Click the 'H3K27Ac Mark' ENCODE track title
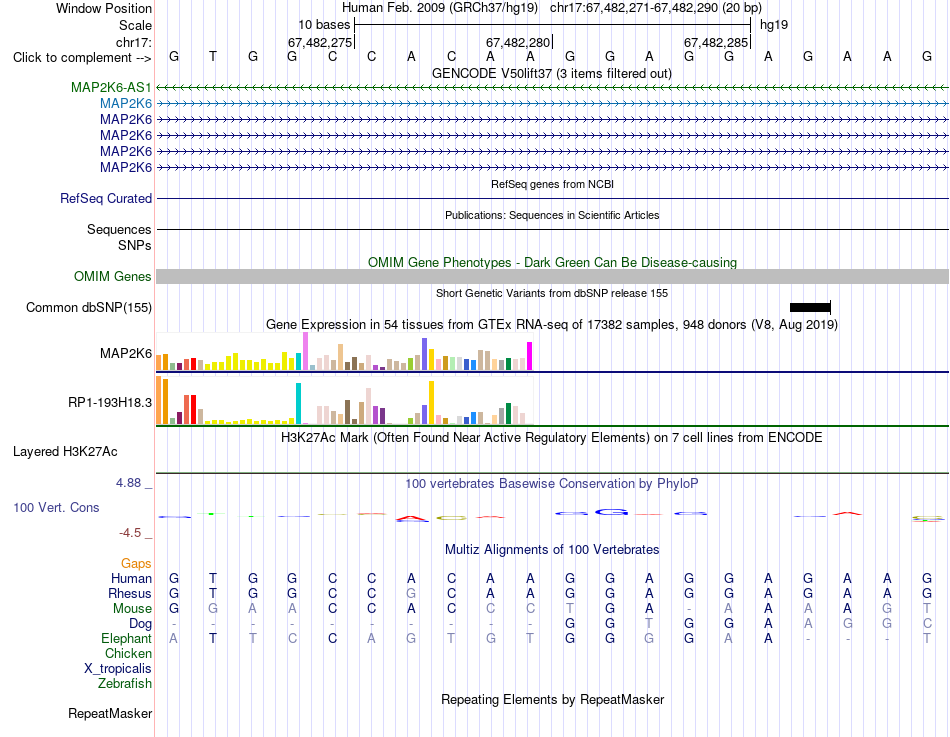This screenshot has height=737, width=950. [552, 438]
